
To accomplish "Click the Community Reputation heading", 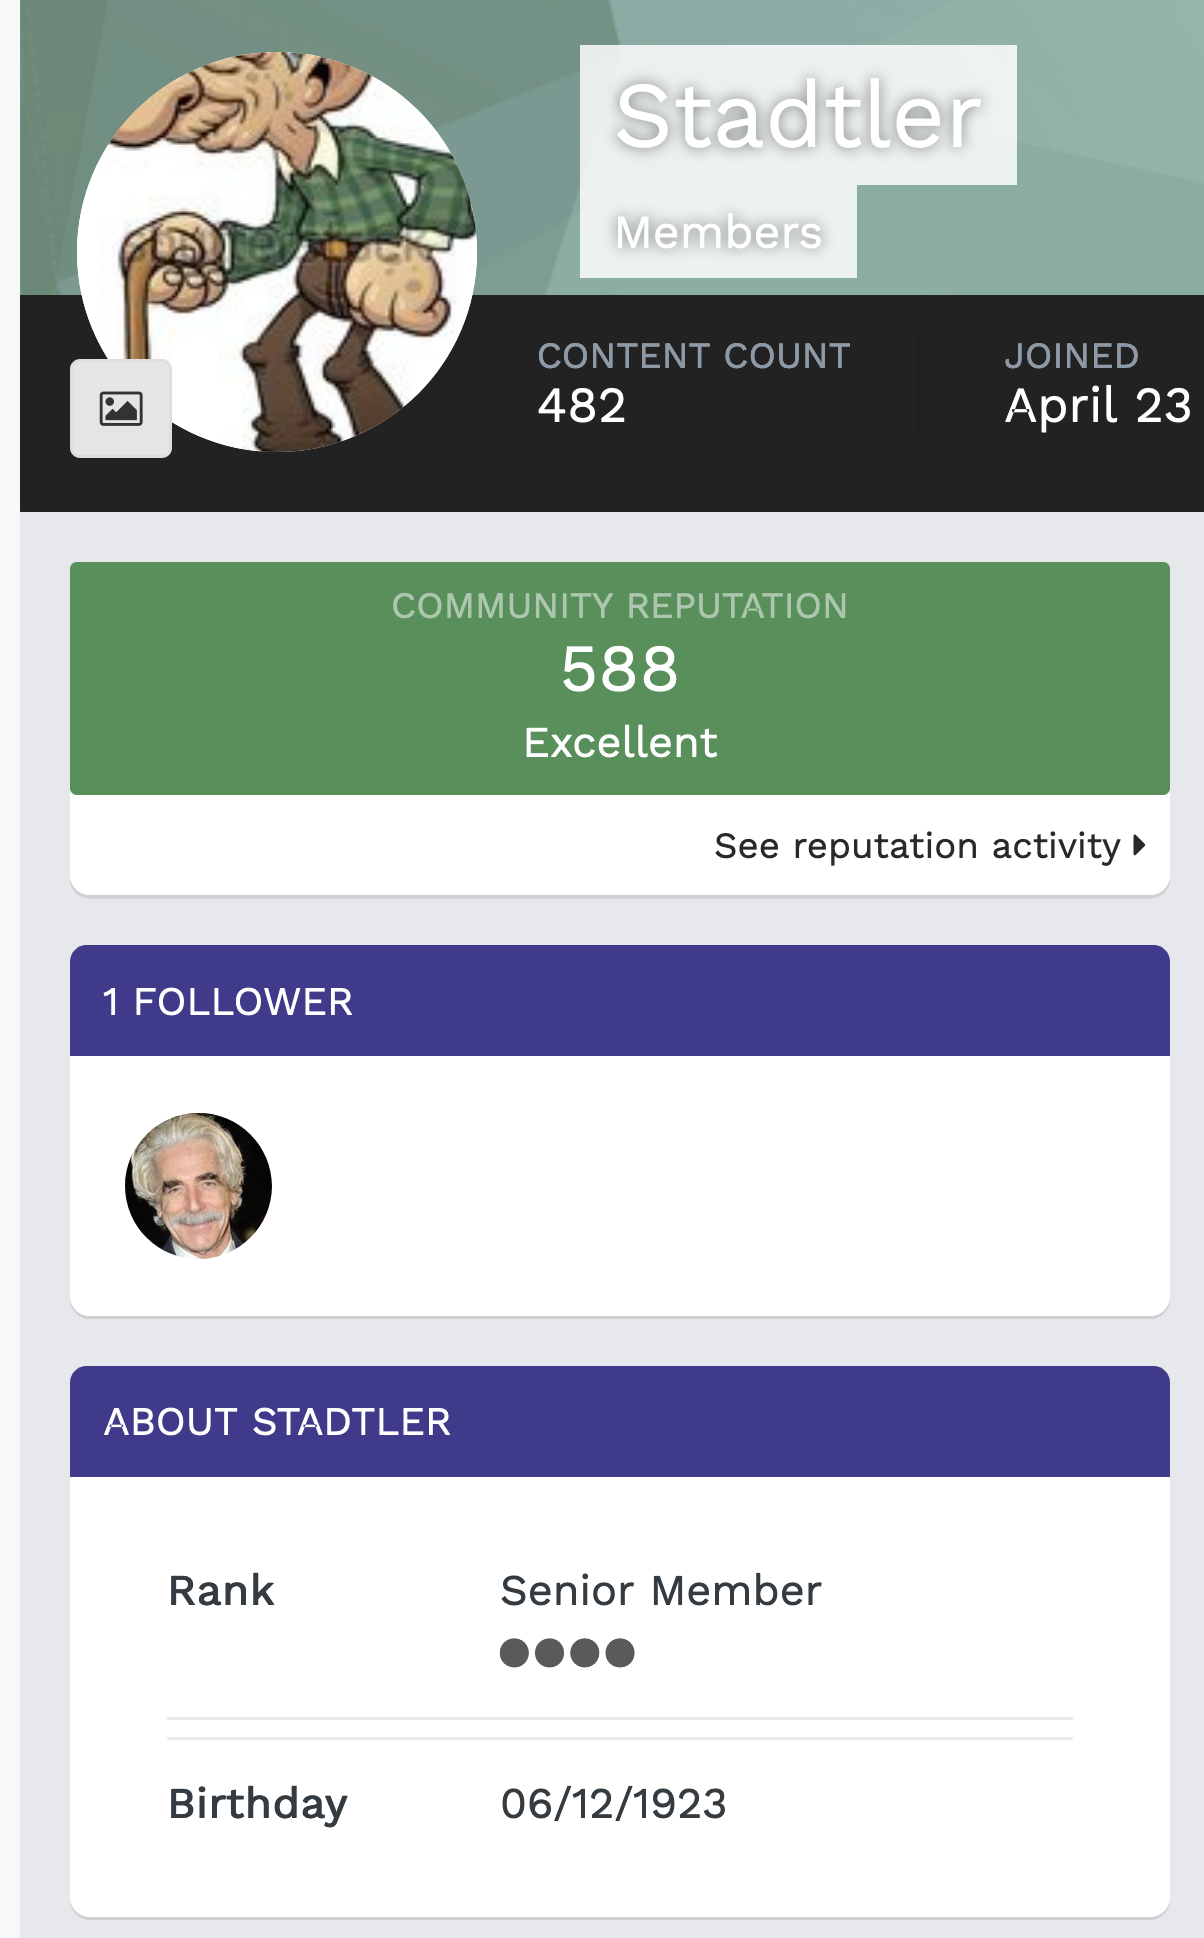I will pyautogui.click(x=620, y=606).
